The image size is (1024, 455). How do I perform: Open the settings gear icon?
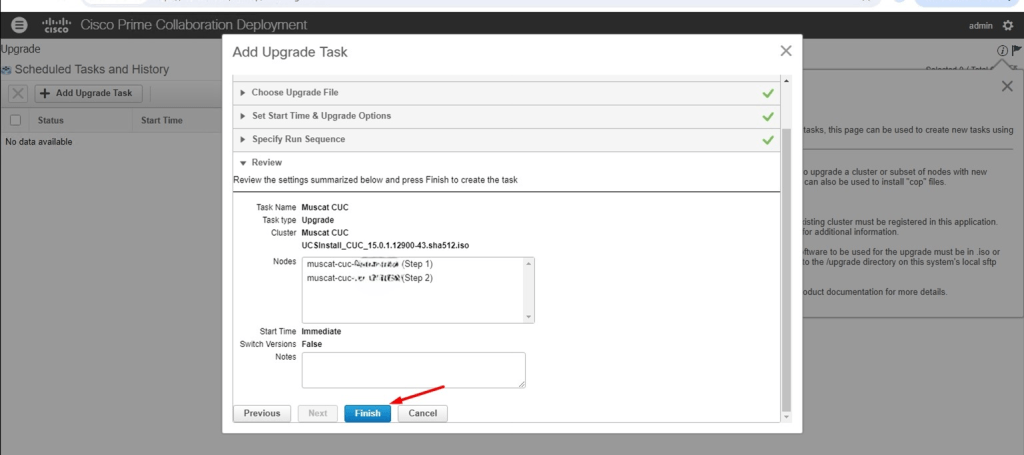tap(1007, 25)
